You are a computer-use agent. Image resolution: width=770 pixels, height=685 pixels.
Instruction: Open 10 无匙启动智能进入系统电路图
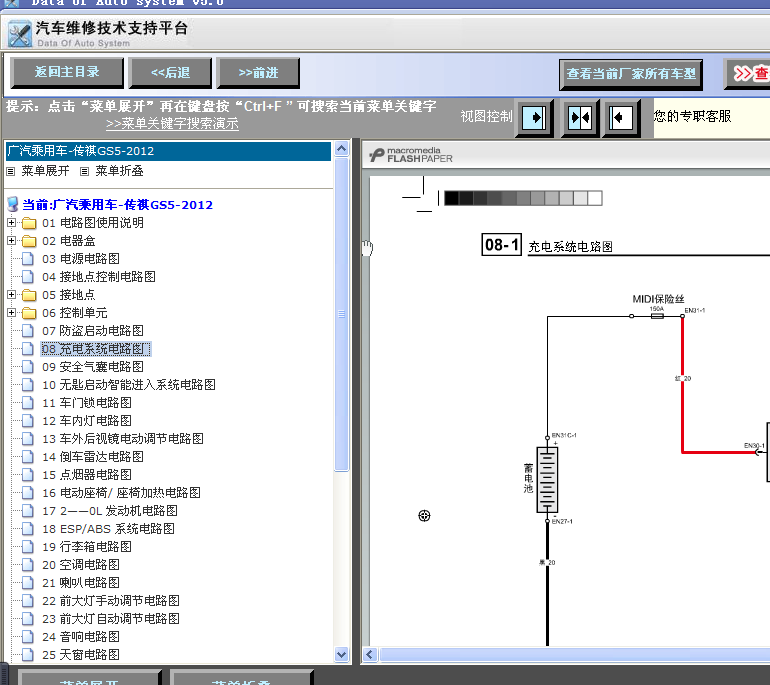(x=129, y=385)
